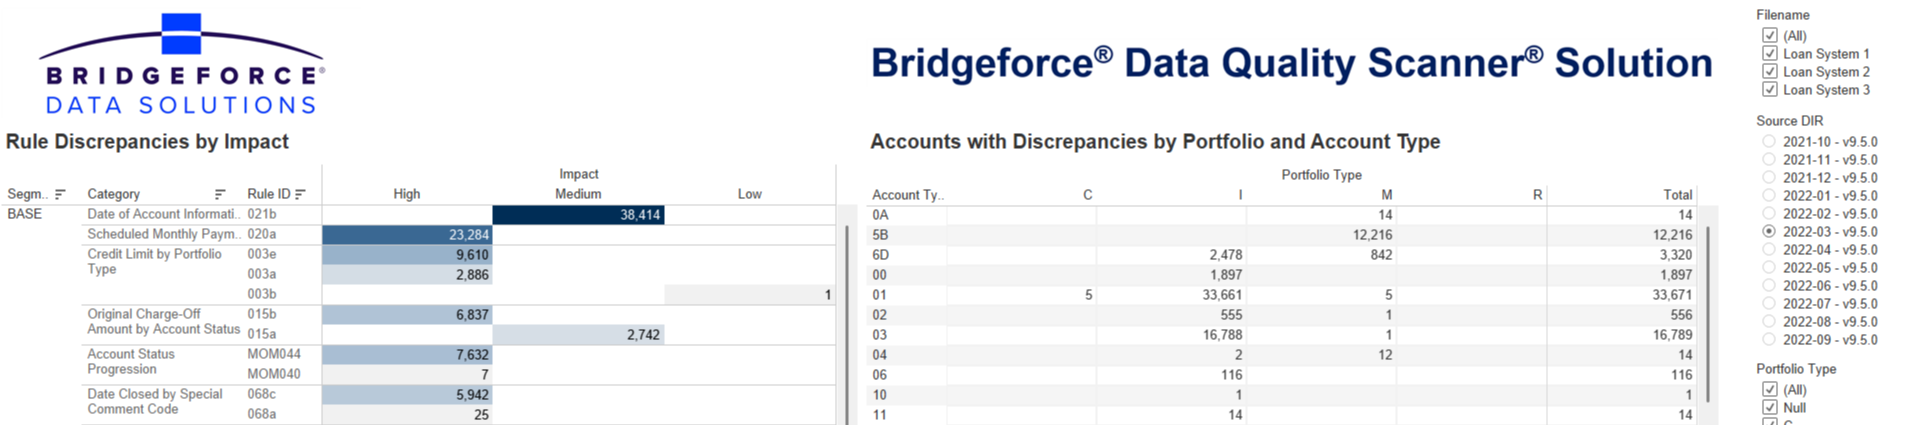Viewport: 1910px width, 425px height.
Task: Click the 2,886 bar for rule 003a
Action: [x=407, y=274]
